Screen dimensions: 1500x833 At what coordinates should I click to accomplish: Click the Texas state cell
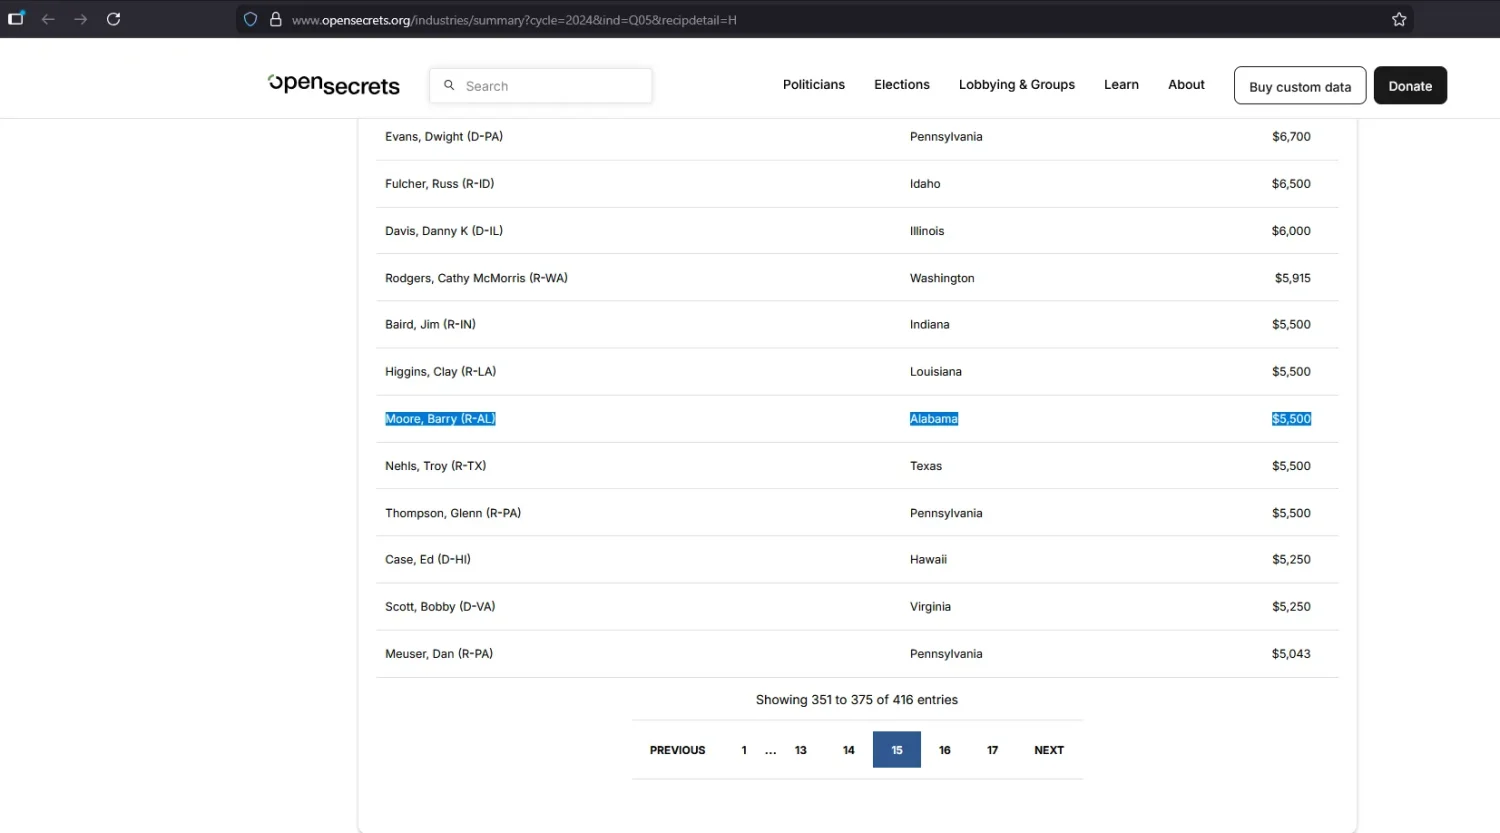[x=926, y=466]
